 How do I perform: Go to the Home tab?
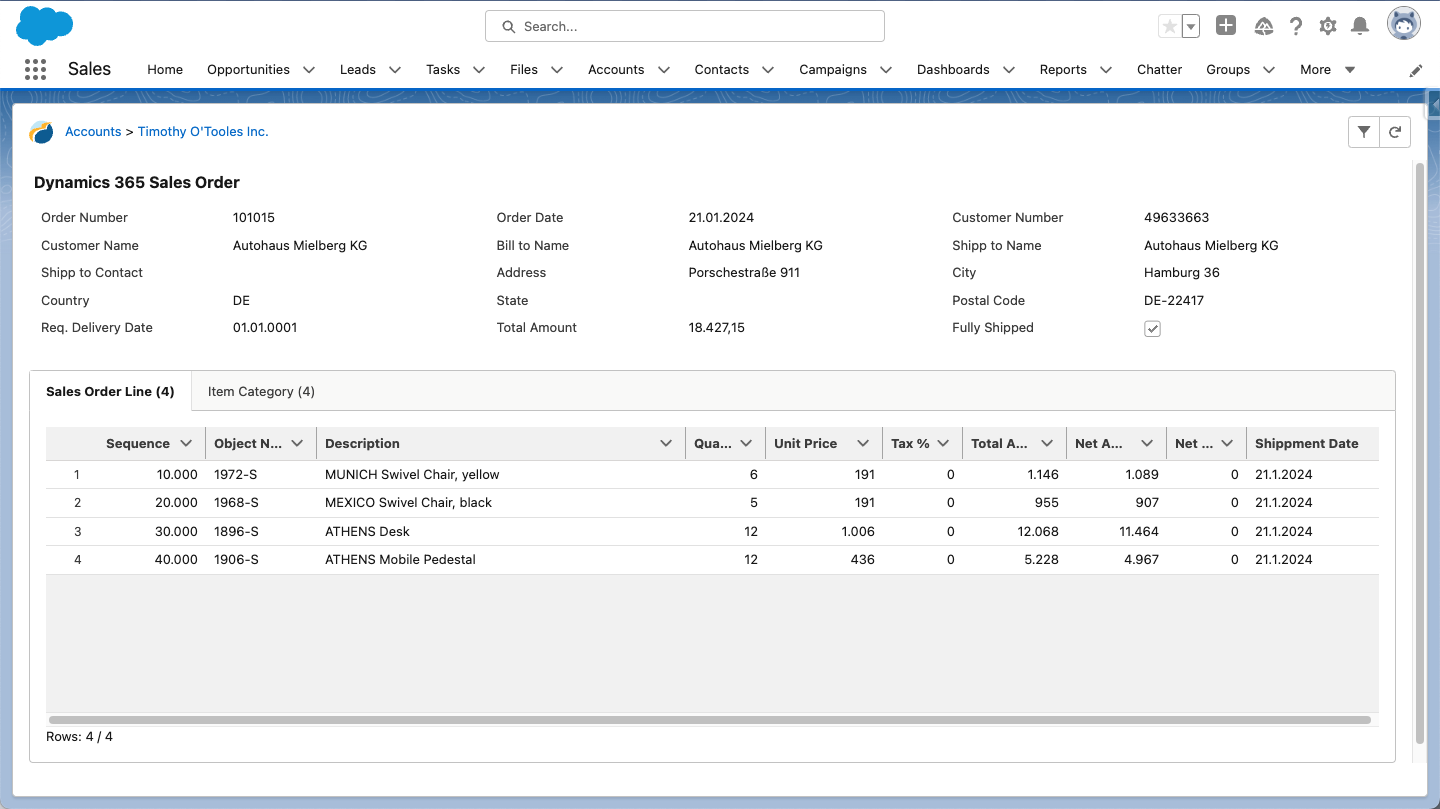[x=165, y=70]
